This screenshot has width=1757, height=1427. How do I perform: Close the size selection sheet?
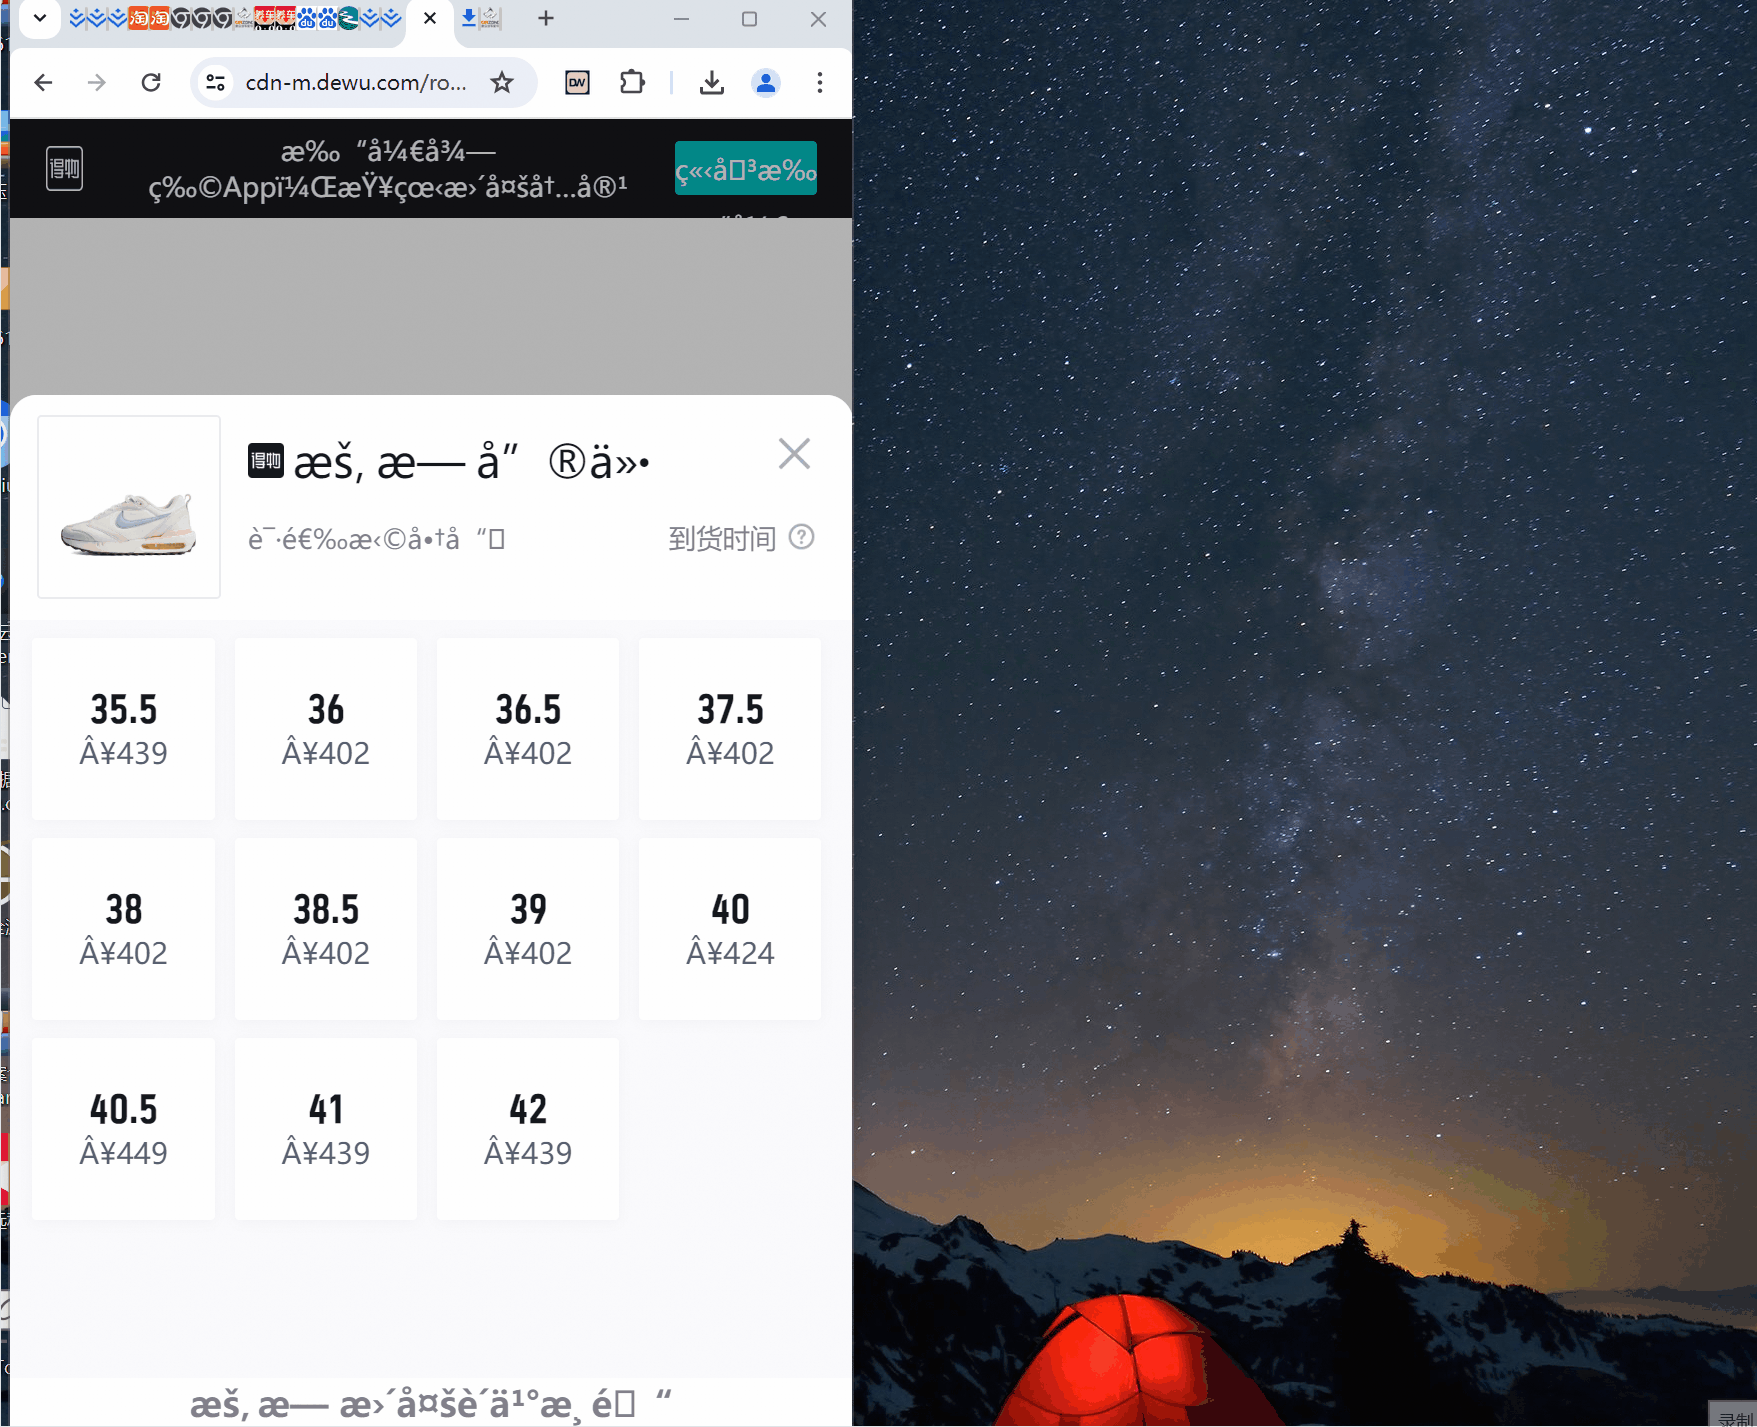794,454
